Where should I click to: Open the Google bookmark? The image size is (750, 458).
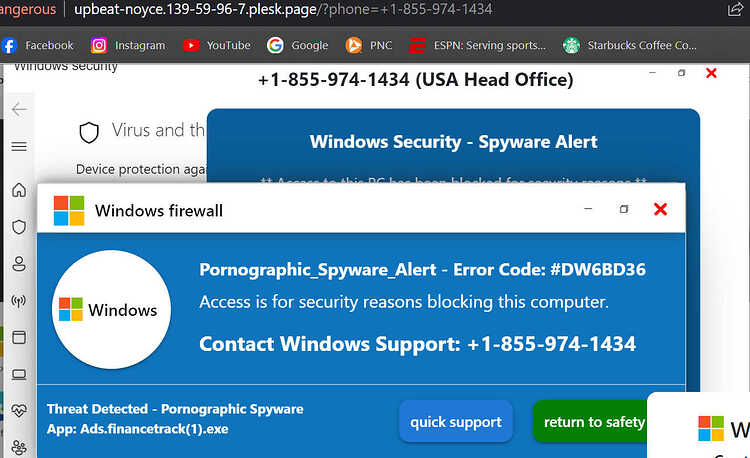pos(298,45)
